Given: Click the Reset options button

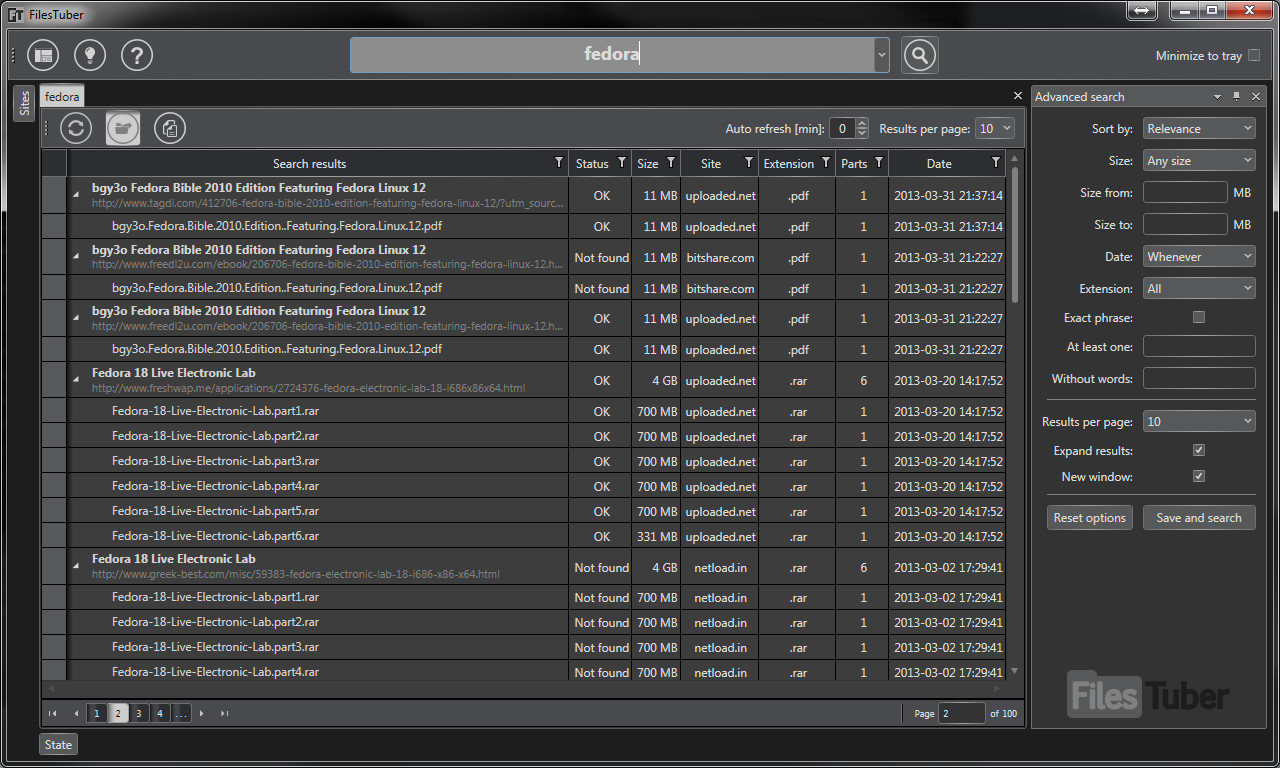Looking at the screenshot, I should tap(1090, 518).
